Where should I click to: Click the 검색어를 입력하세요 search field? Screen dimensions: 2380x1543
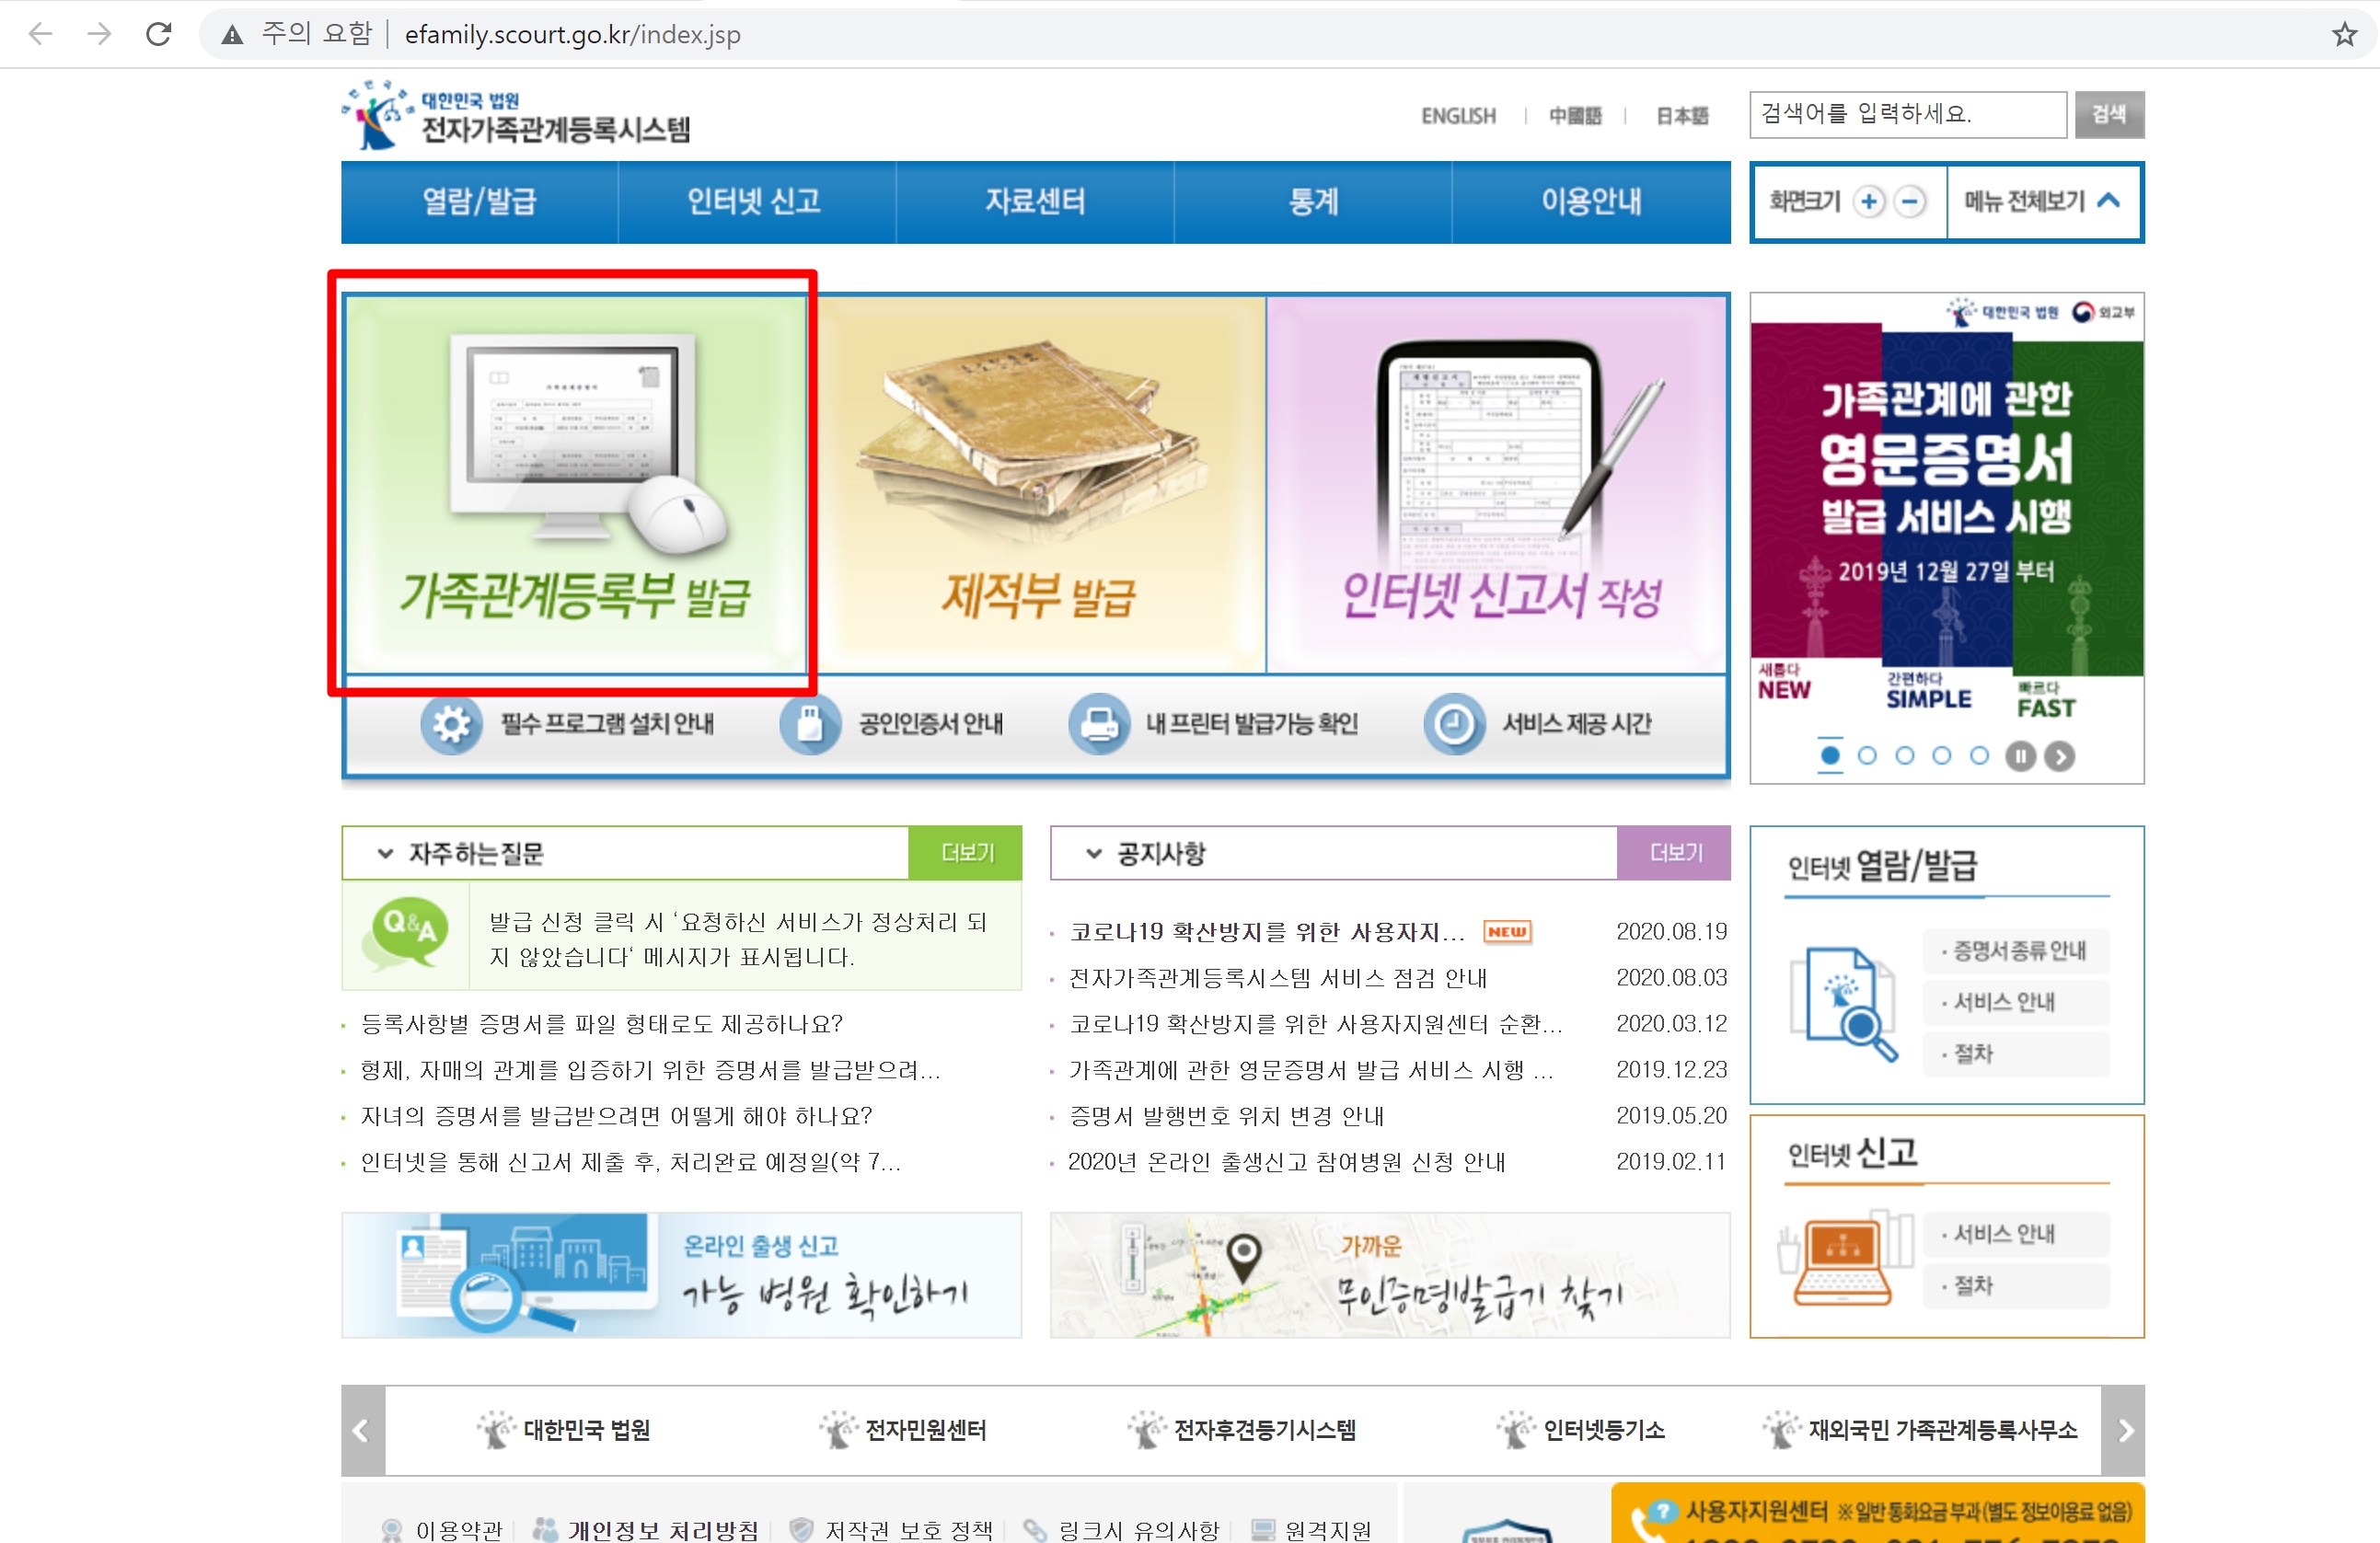click(x=1908, y=114)
